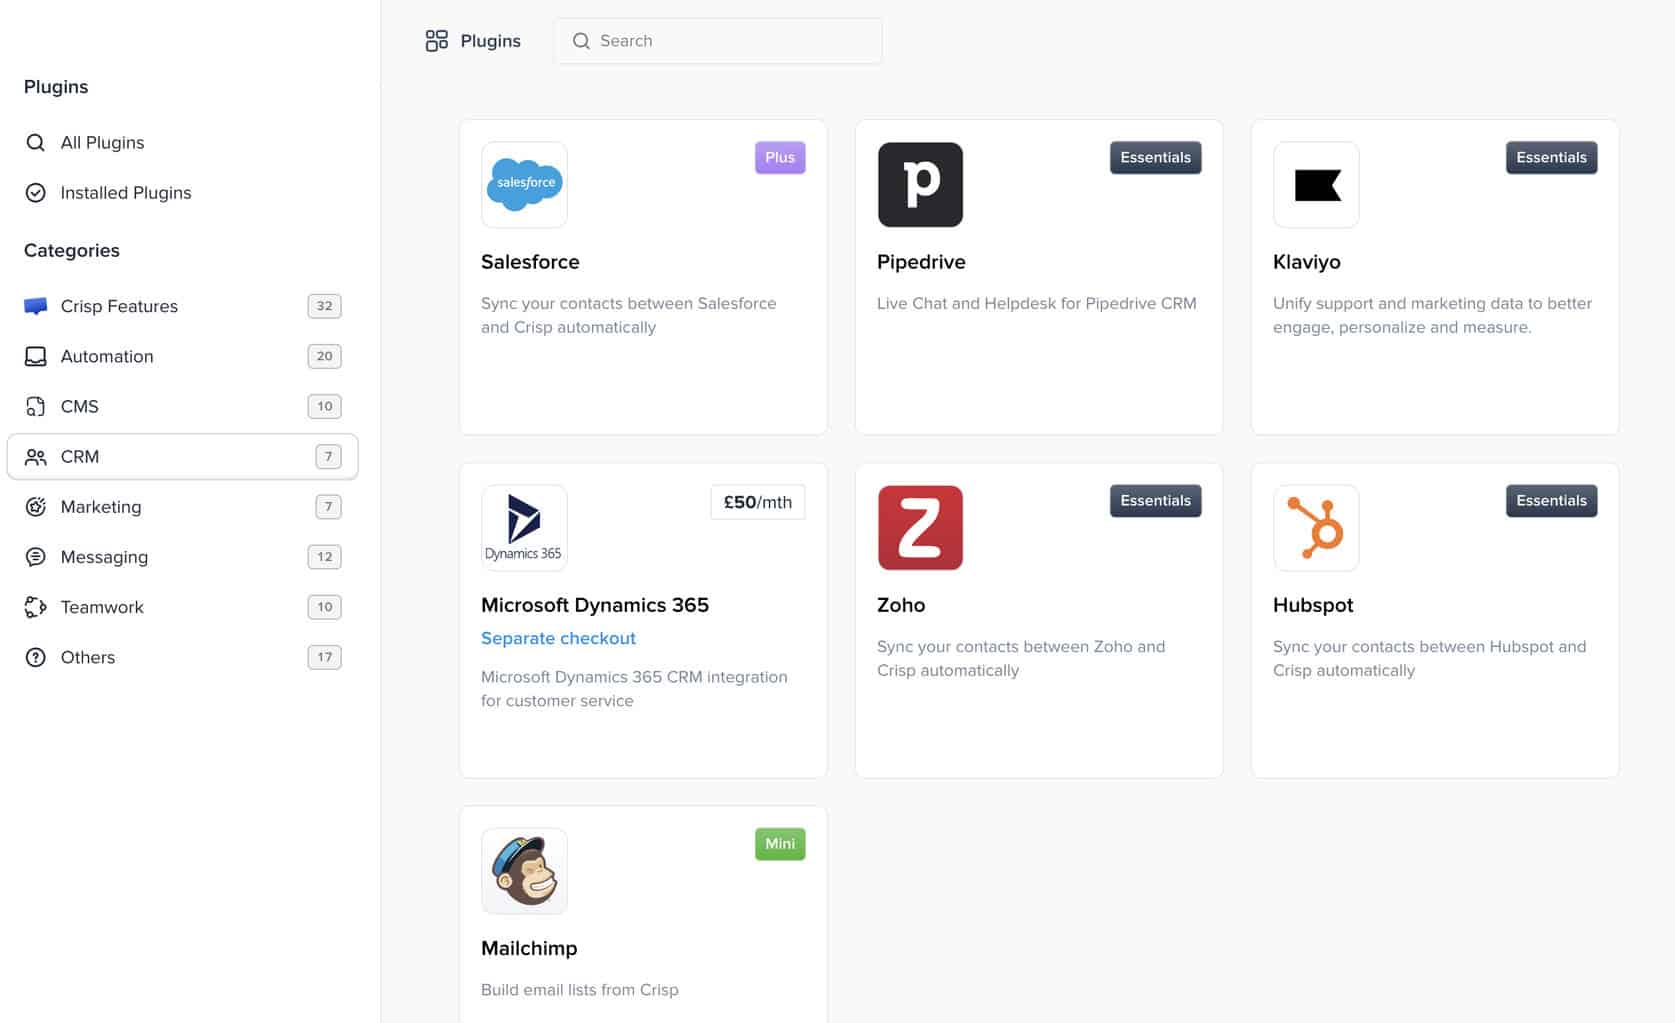
Task: Click the Pipedrive plugin logo
Action: point(920,185)
